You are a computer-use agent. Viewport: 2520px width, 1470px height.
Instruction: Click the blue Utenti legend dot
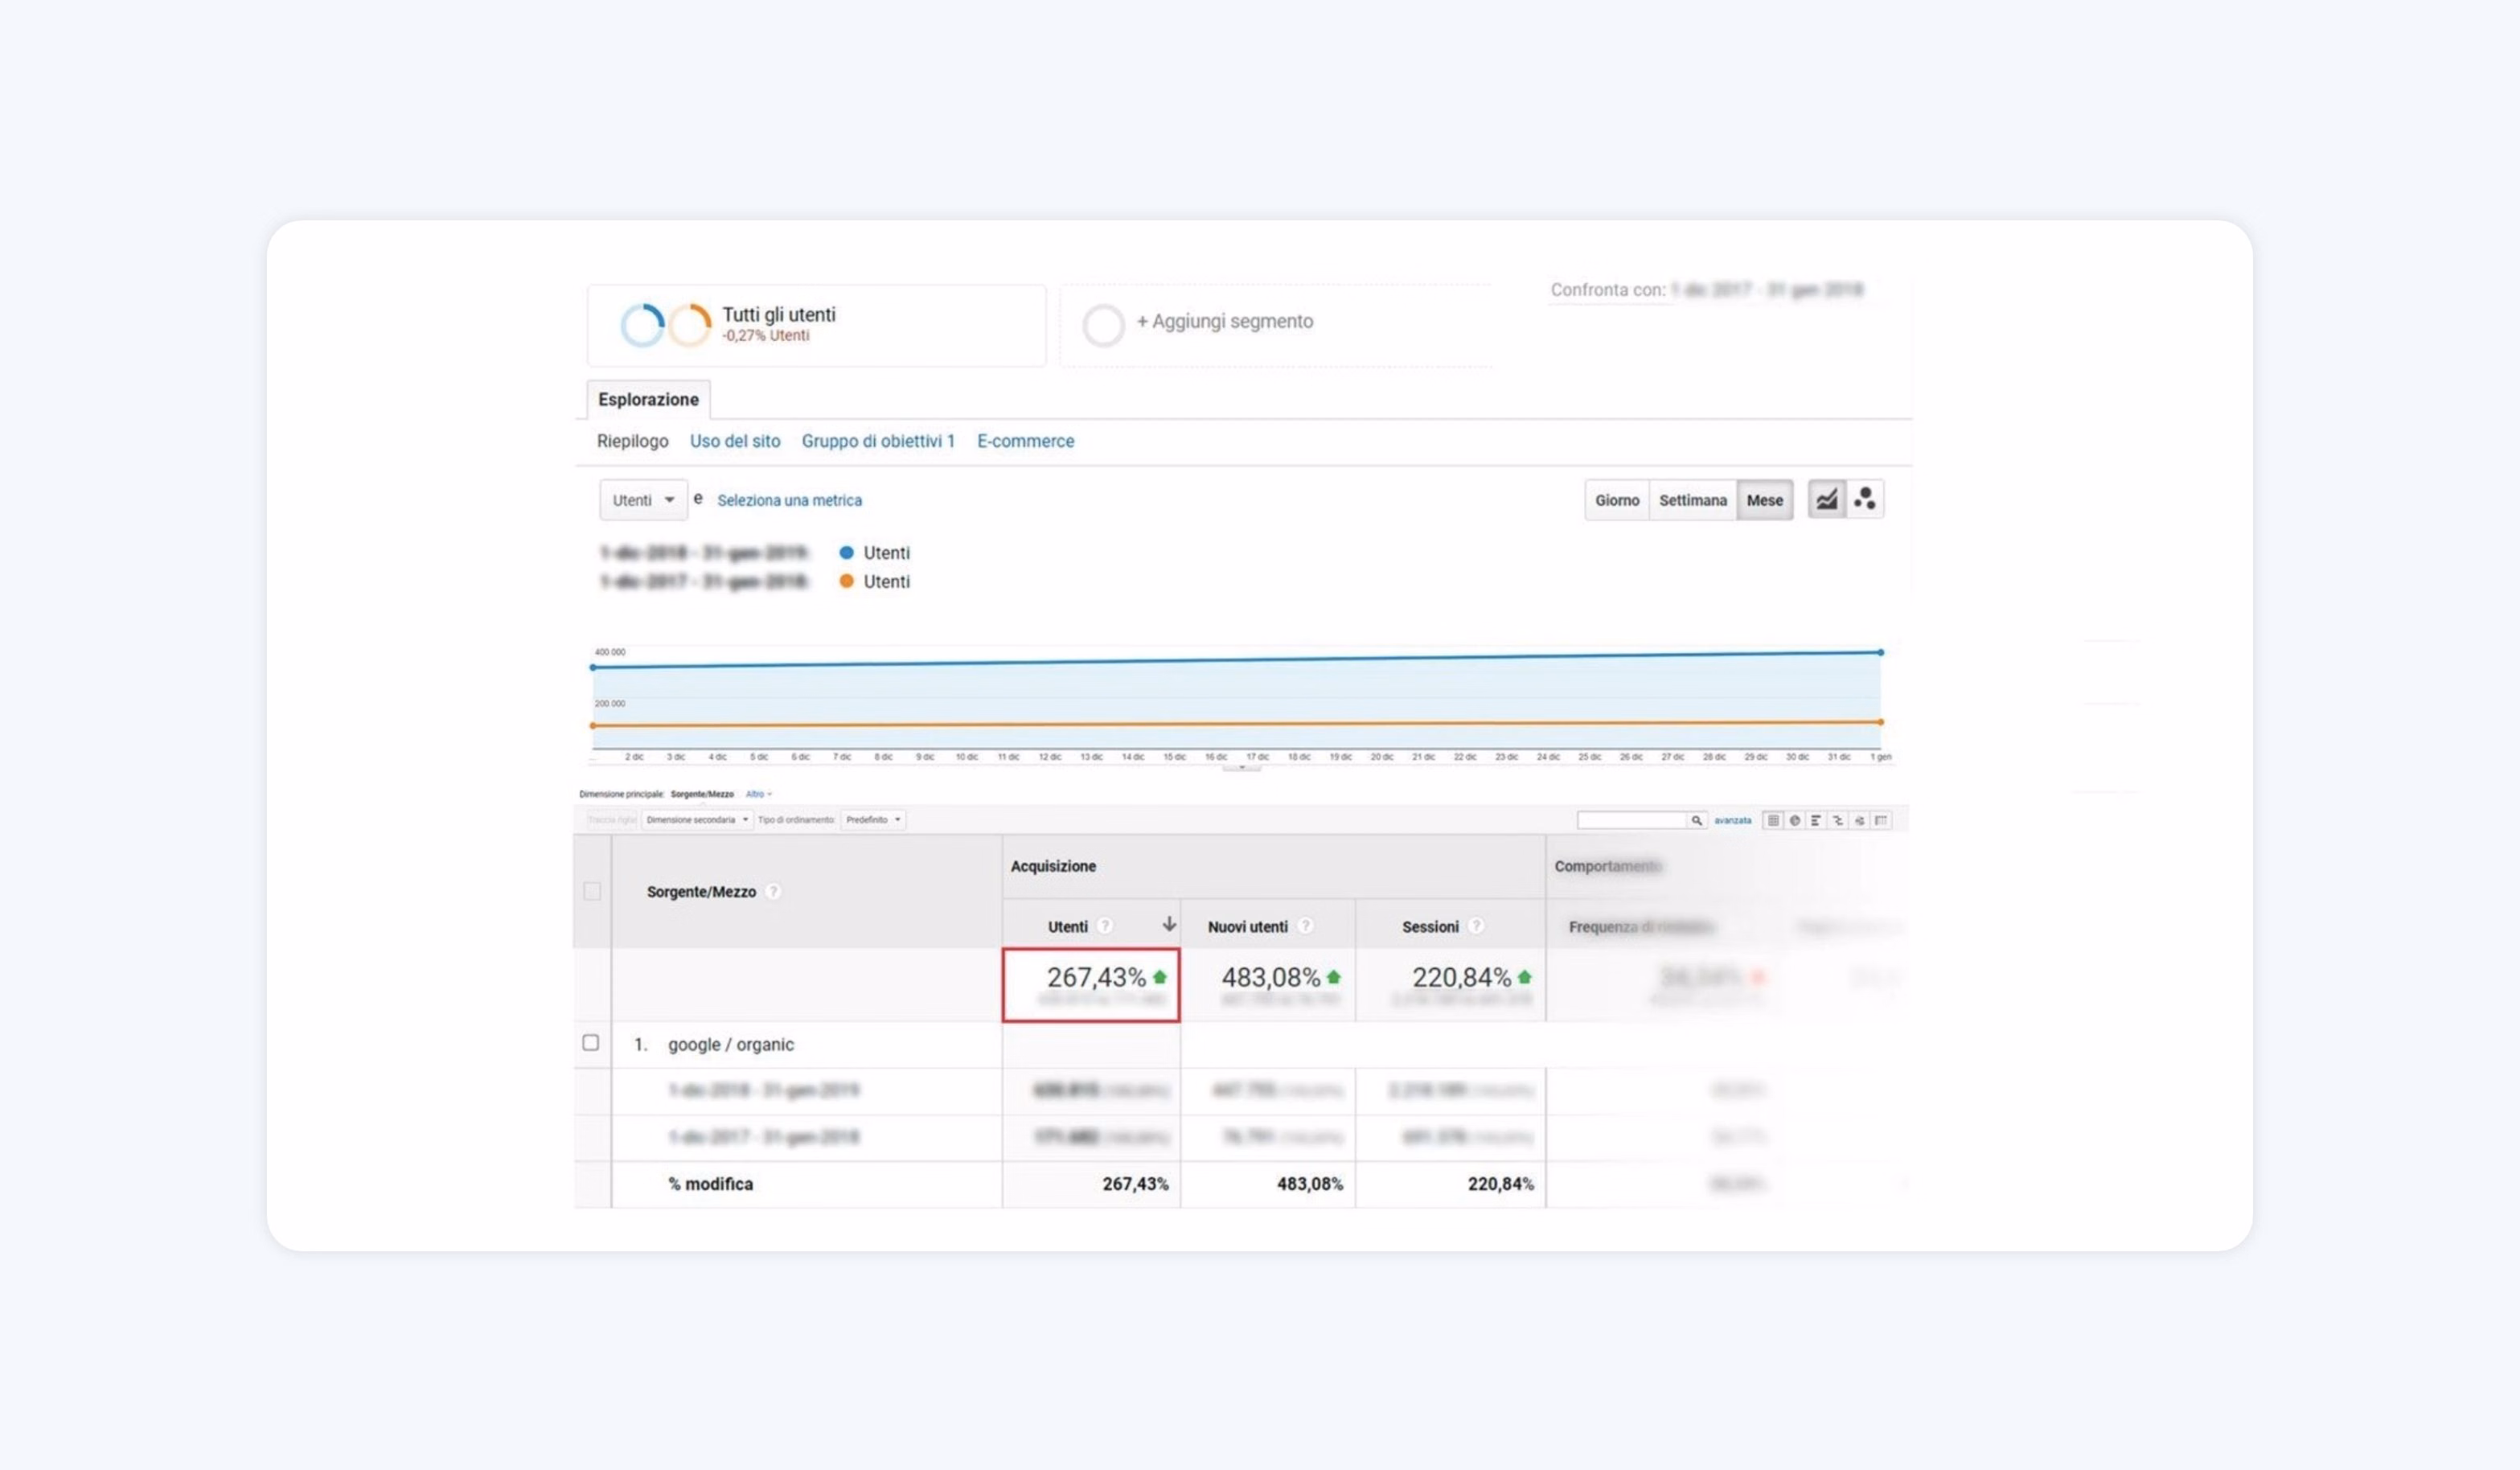click(x=846, y=552)
